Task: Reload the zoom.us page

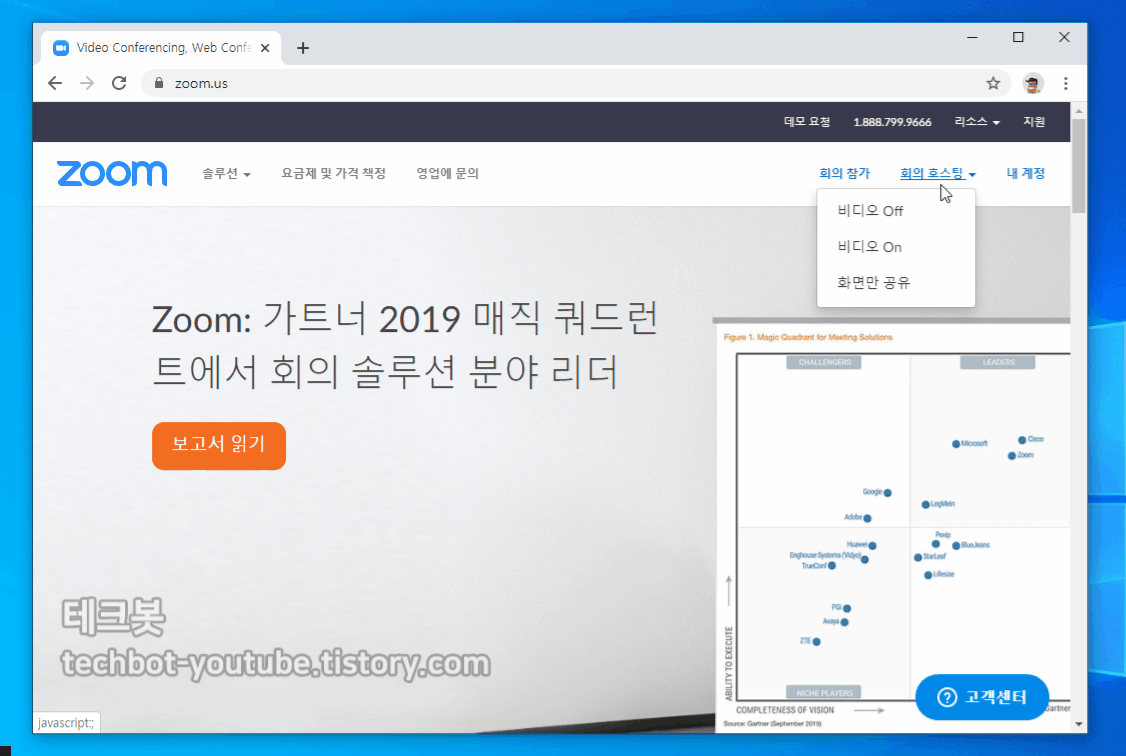Action: click(x=119, y=83)
